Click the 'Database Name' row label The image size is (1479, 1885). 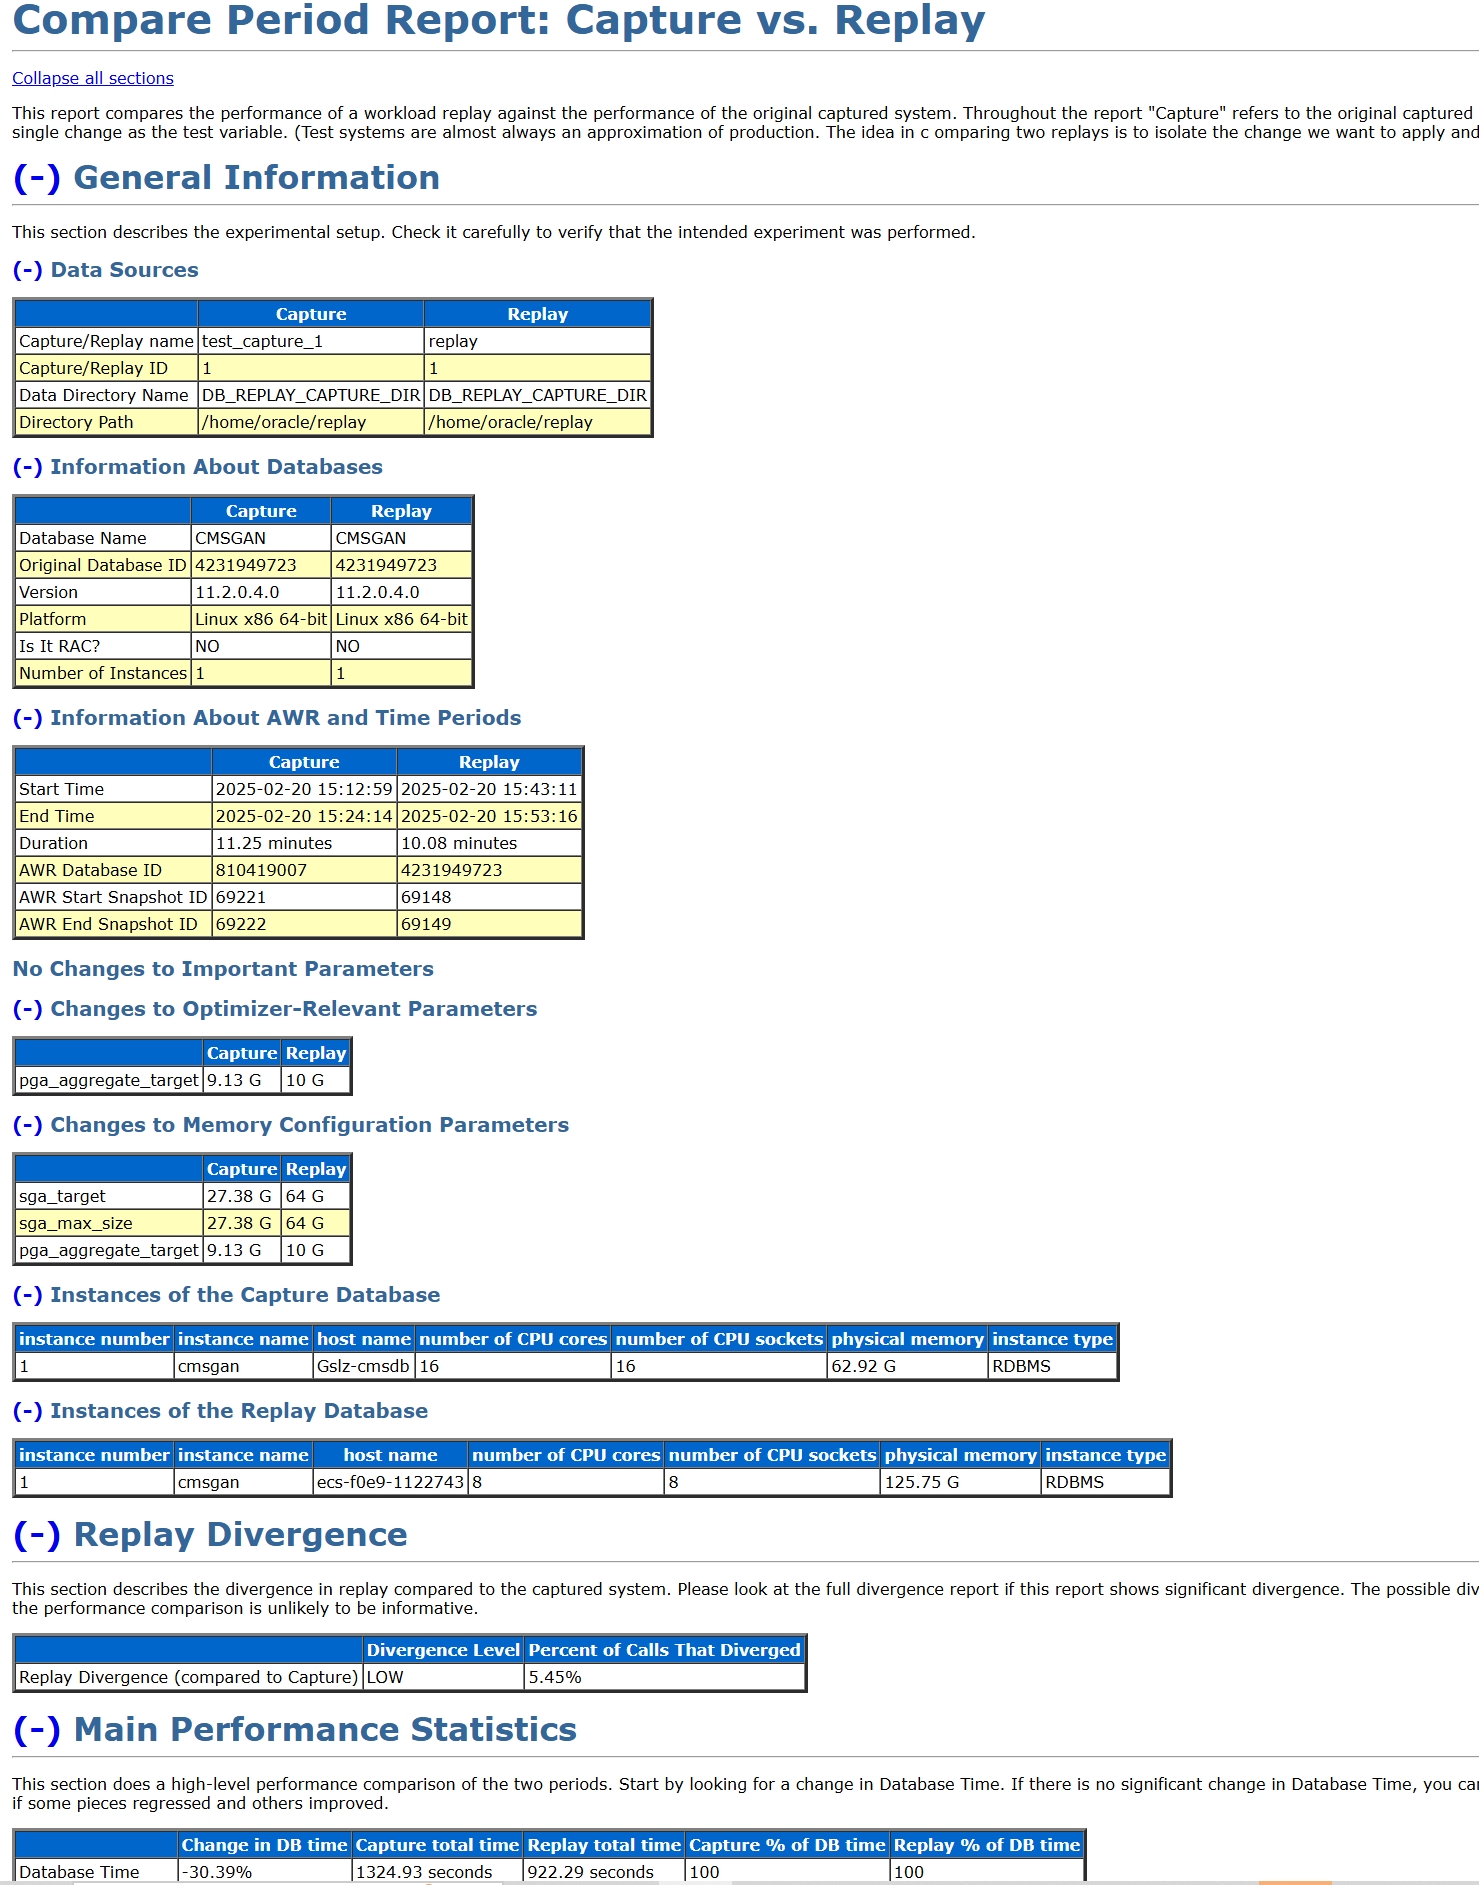pos(103,538)
